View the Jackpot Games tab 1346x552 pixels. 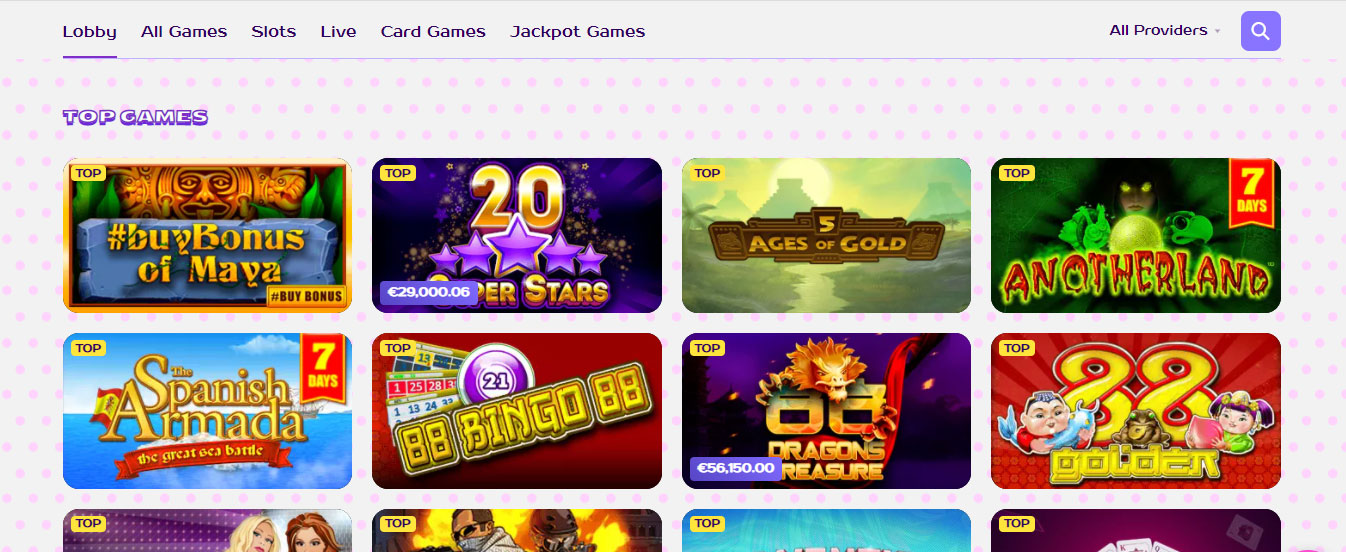tap(578, 31)
